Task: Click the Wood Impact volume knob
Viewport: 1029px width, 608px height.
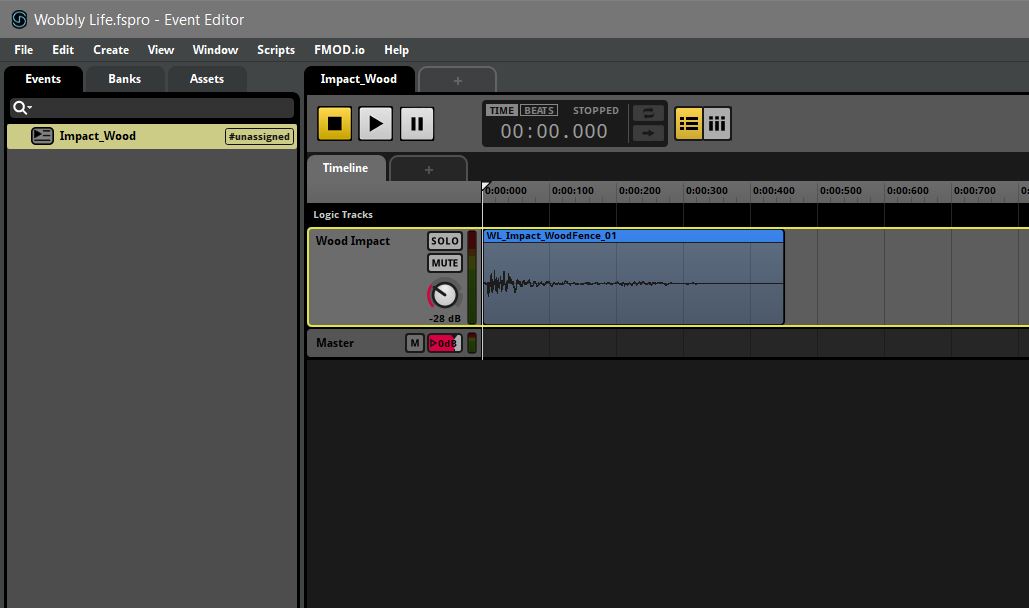Action: [x=444, y=295]
